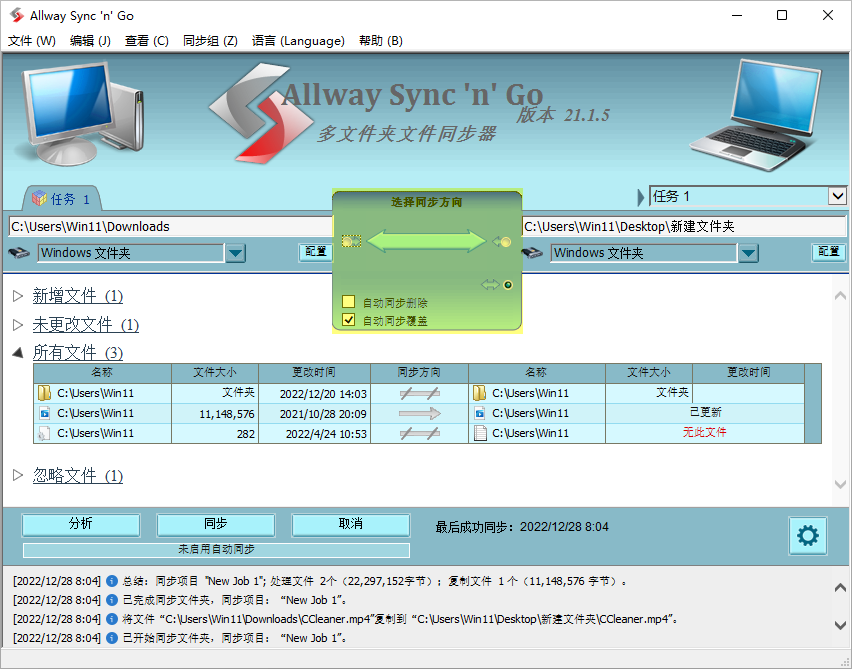Click the file icon in the 282 row
This screenshot has width=852, height=669.
44,434
